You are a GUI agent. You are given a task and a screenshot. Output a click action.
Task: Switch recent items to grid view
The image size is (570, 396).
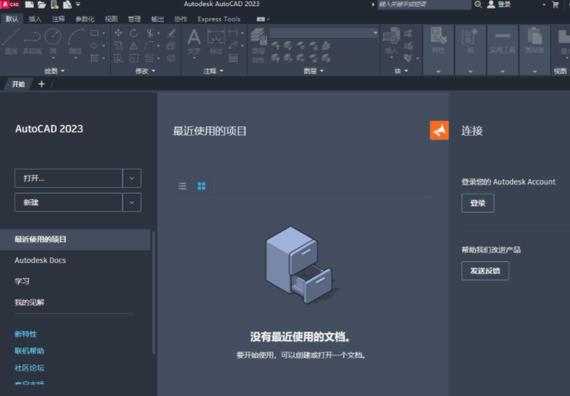point(201,186)
